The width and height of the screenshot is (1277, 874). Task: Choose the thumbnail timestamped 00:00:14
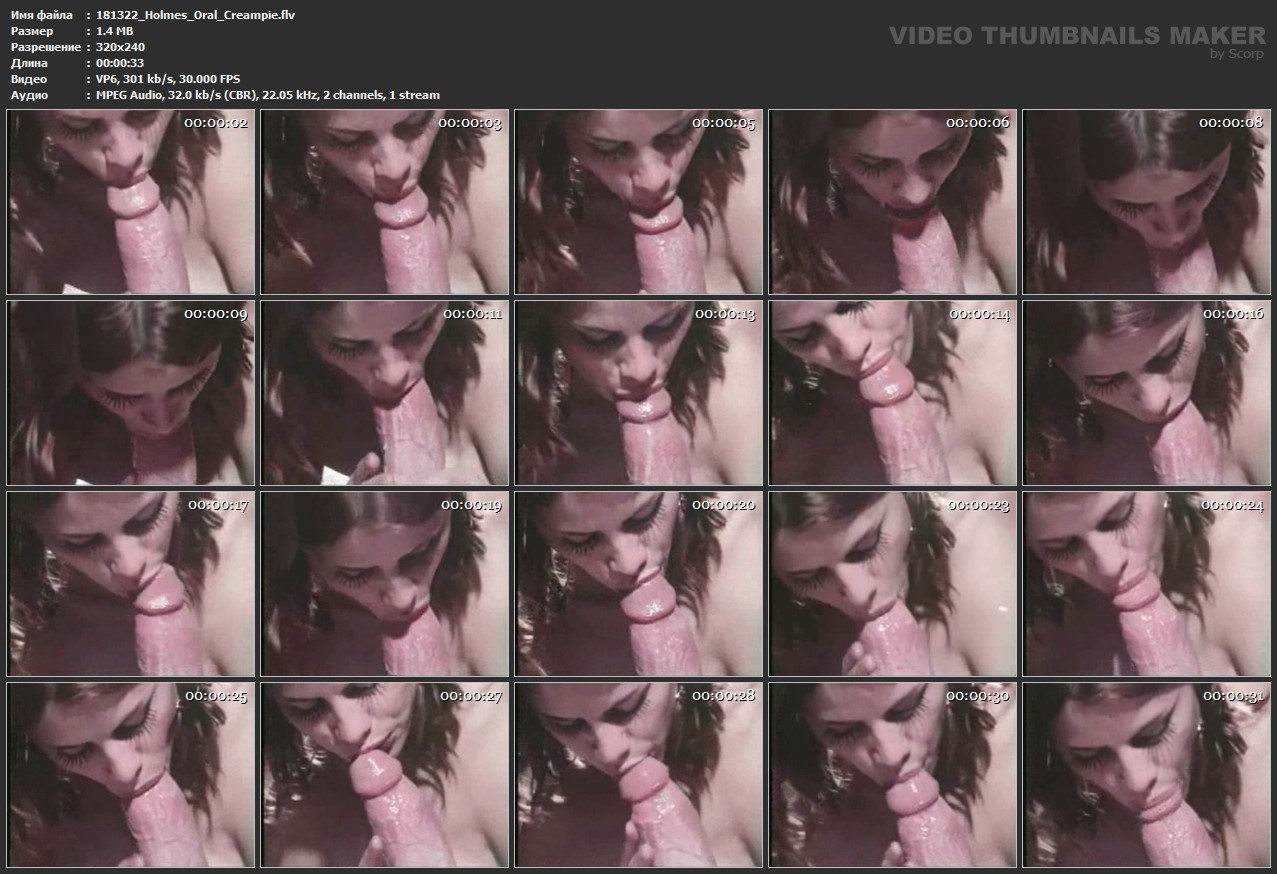click(892, 392)
